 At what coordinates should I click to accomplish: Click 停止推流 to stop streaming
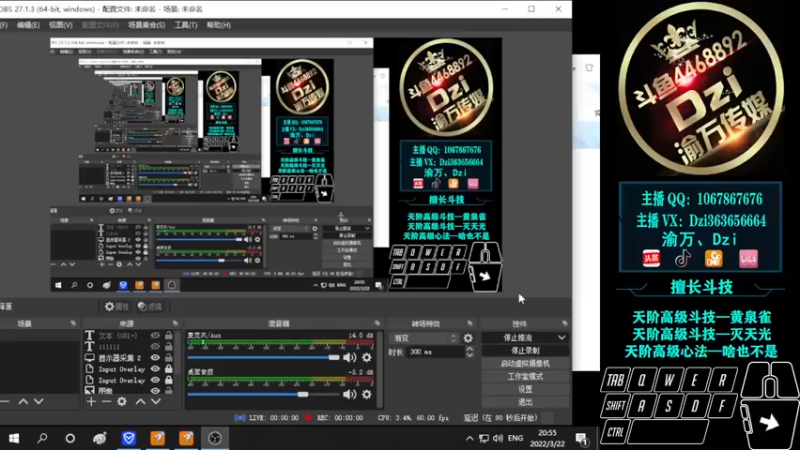pyautogui.click(x=518, y=337)
